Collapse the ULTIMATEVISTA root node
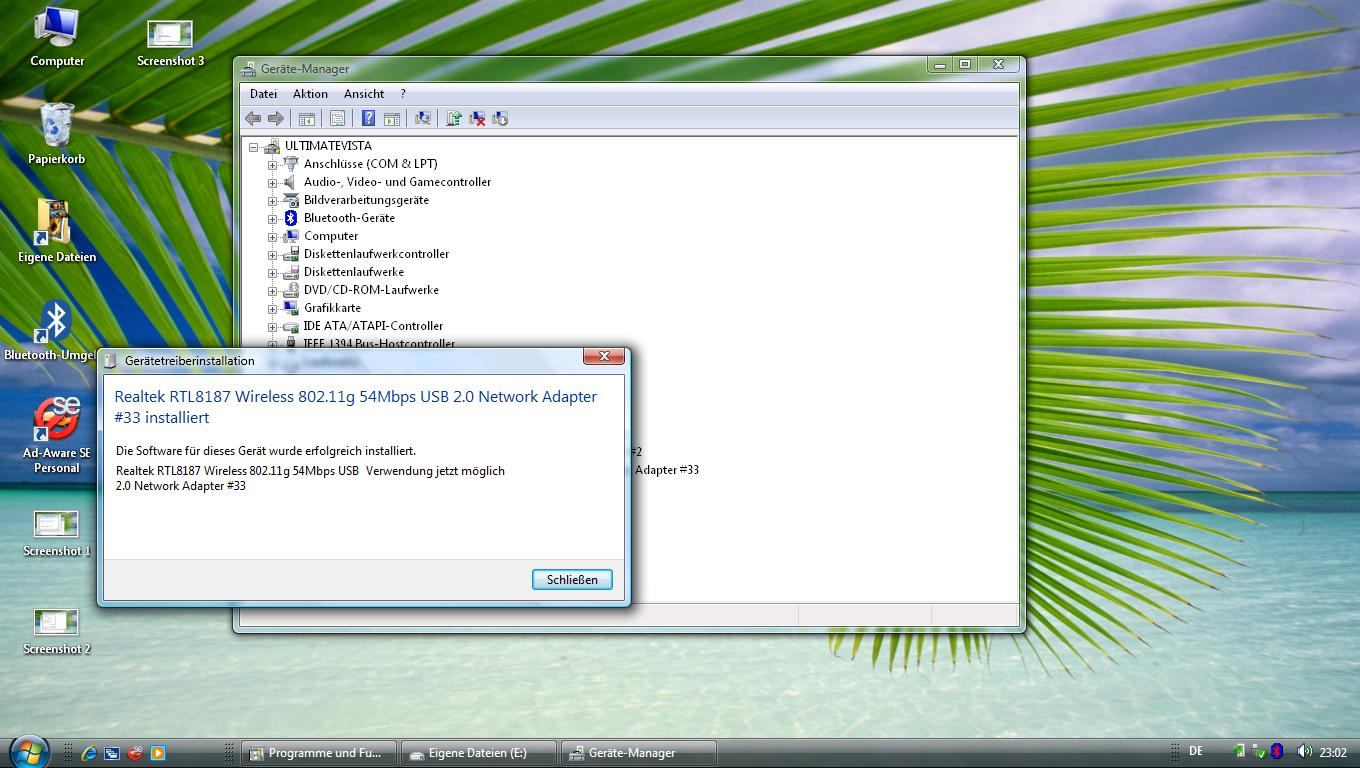 pyautogui.click(x=254, y=147)
